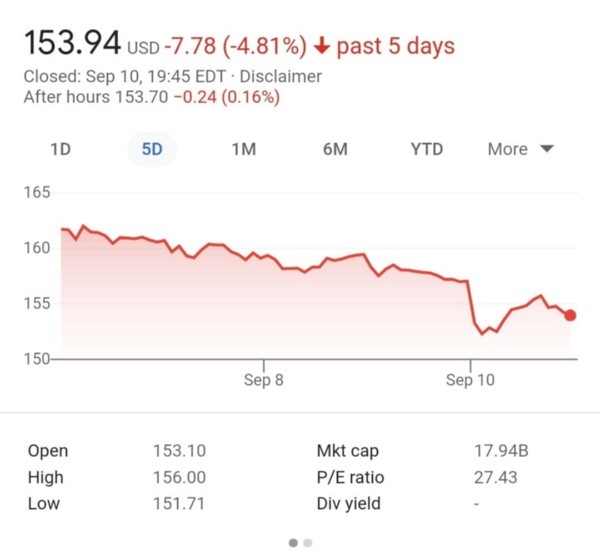Click the red endpoint dot on chart
The height and width of the screenshot is (556, 600).
[x=570, y=315]
